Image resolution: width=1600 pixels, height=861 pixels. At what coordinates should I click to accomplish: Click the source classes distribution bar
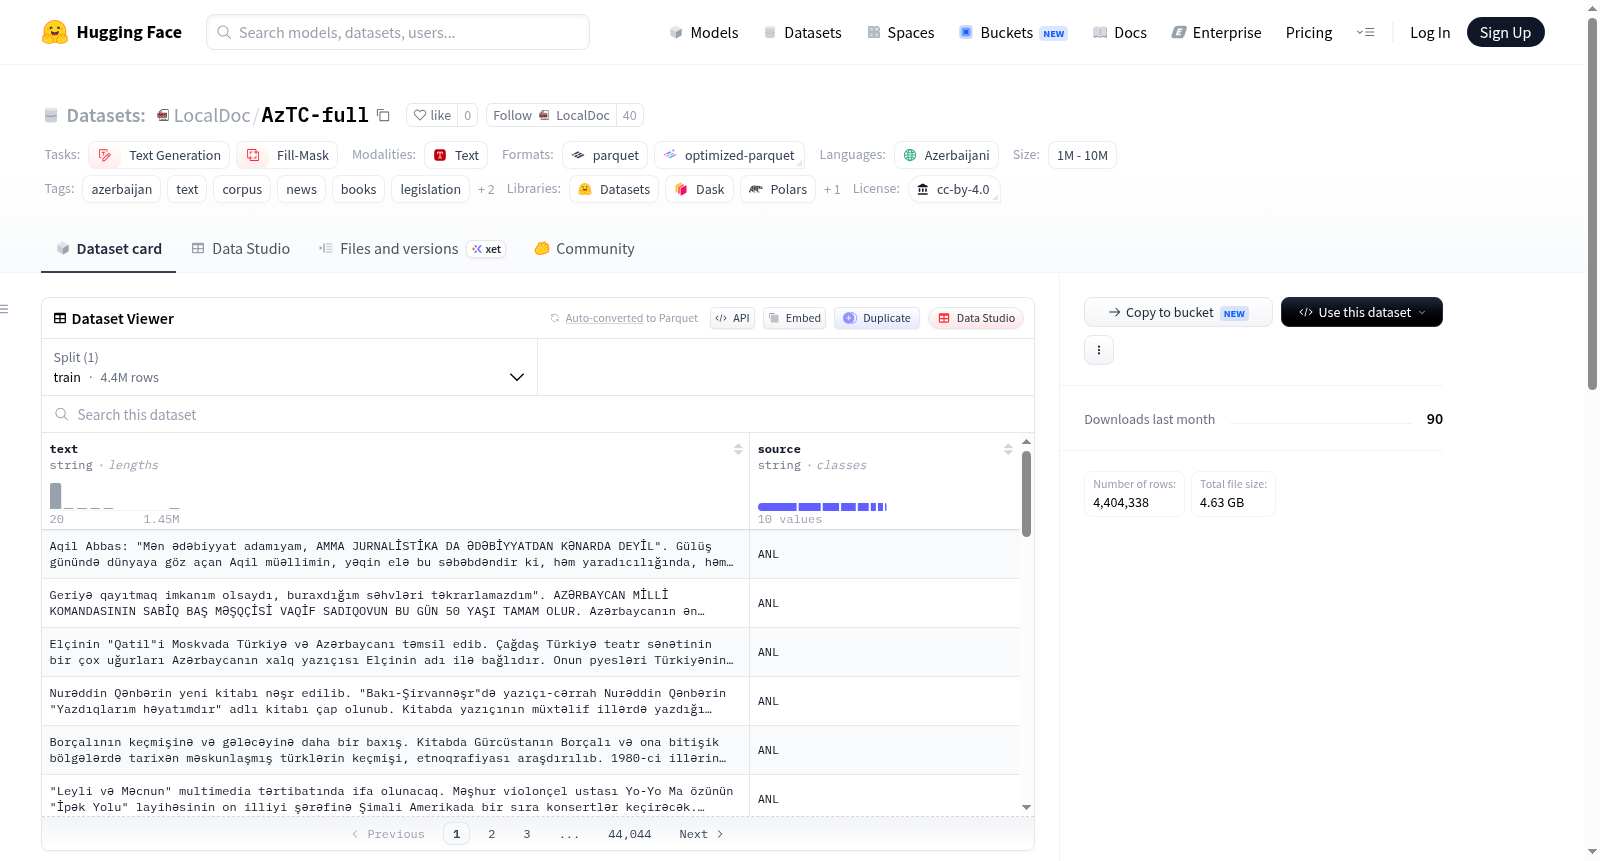coord(822,507)
